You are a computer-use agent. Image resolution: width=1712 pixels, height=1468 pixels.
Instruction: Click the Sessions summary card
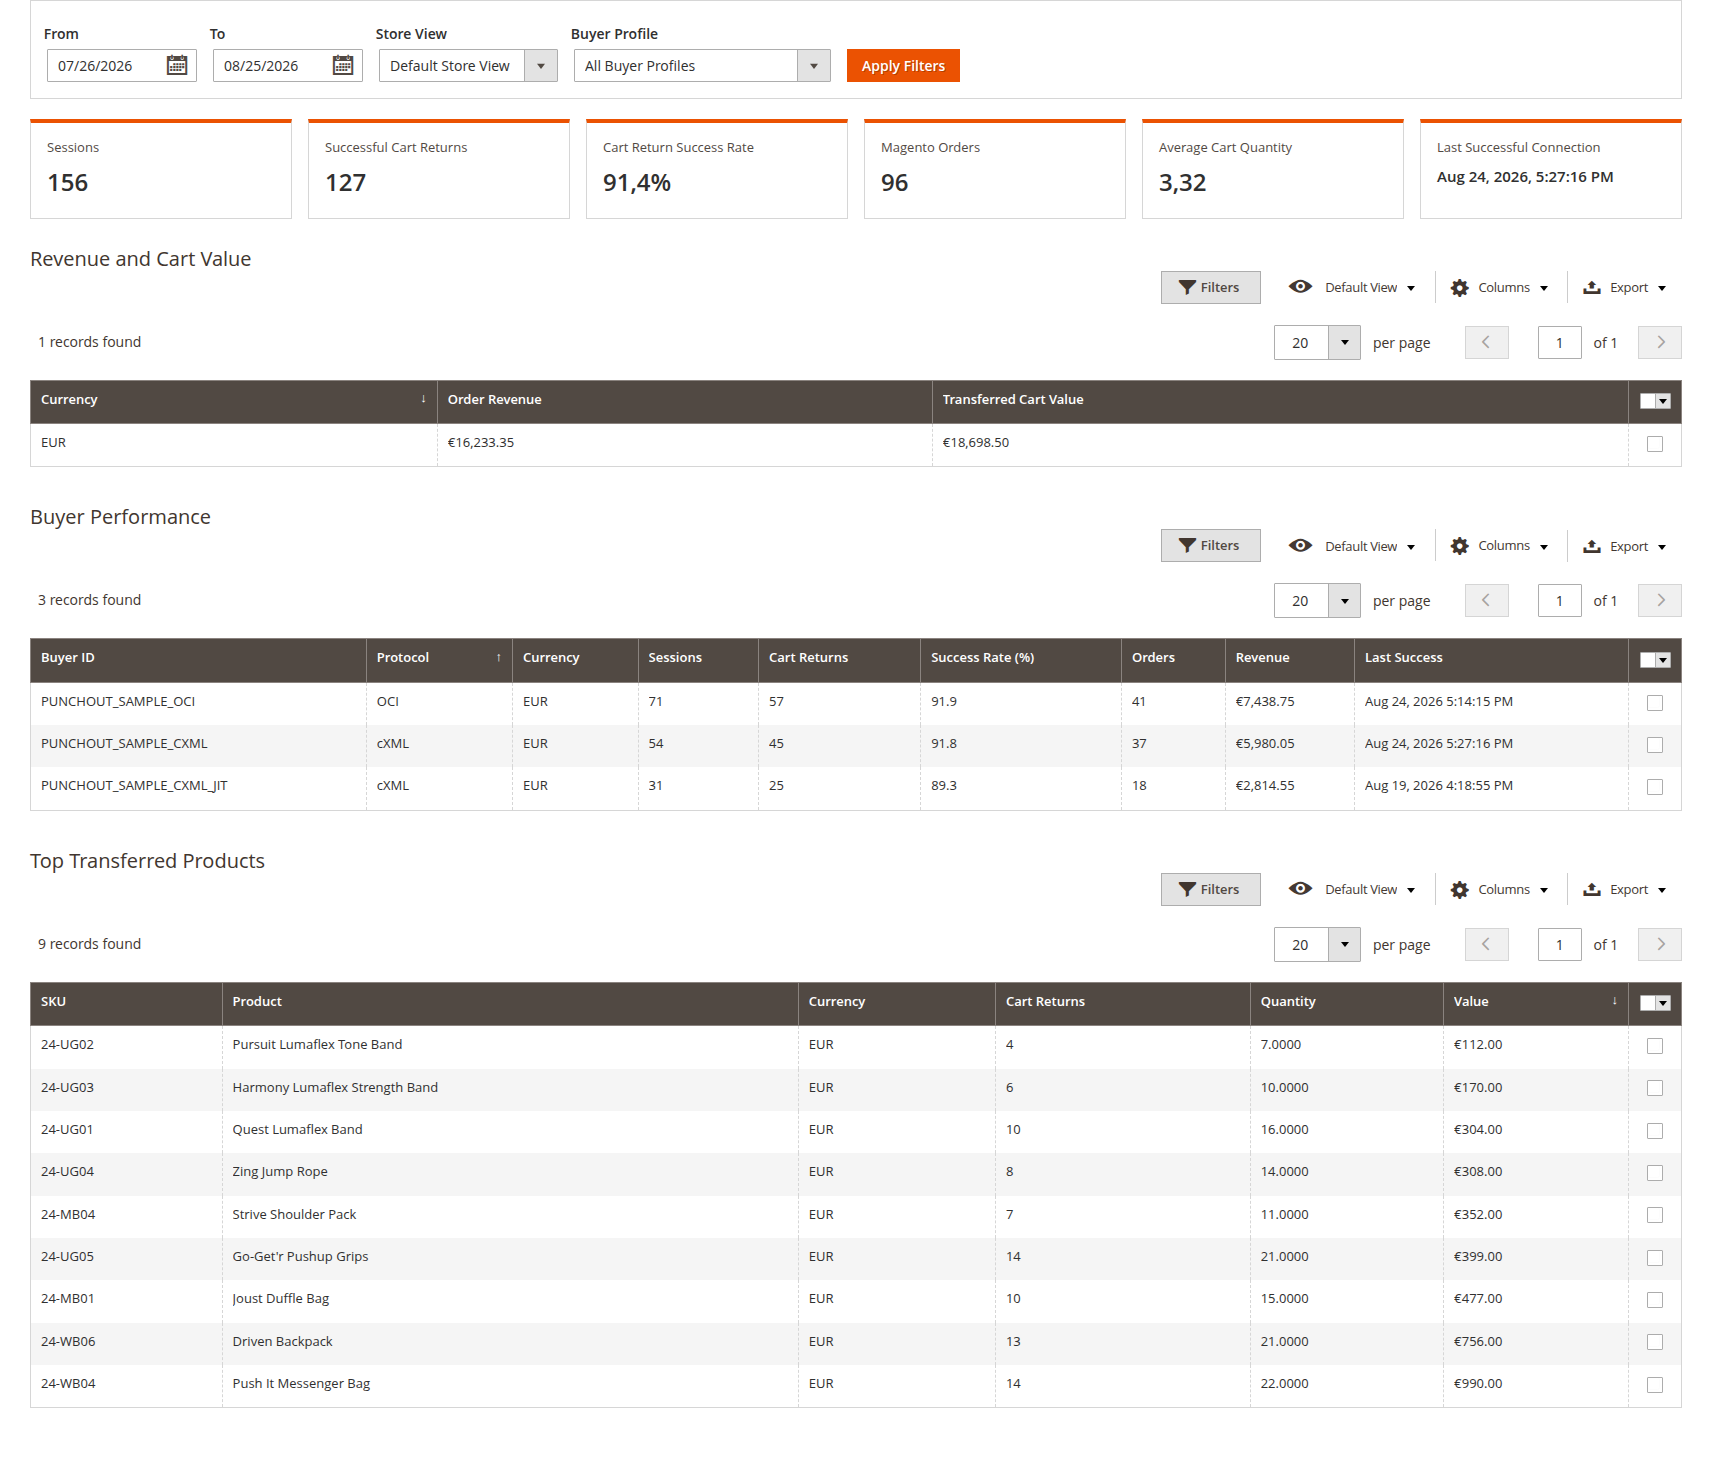(x=161, y=169)
